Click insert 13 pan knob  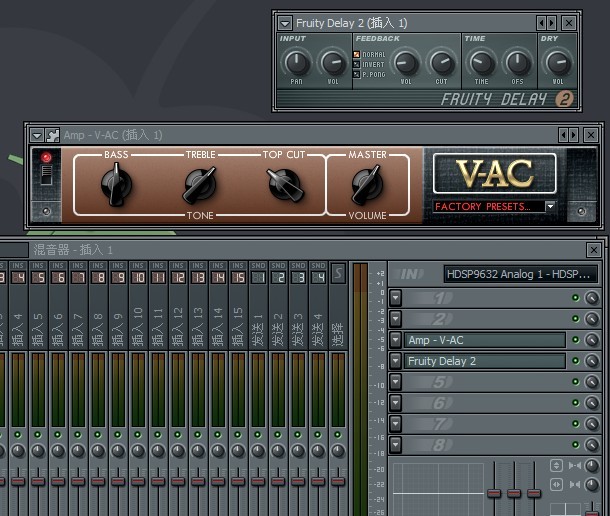coord(198,451)
